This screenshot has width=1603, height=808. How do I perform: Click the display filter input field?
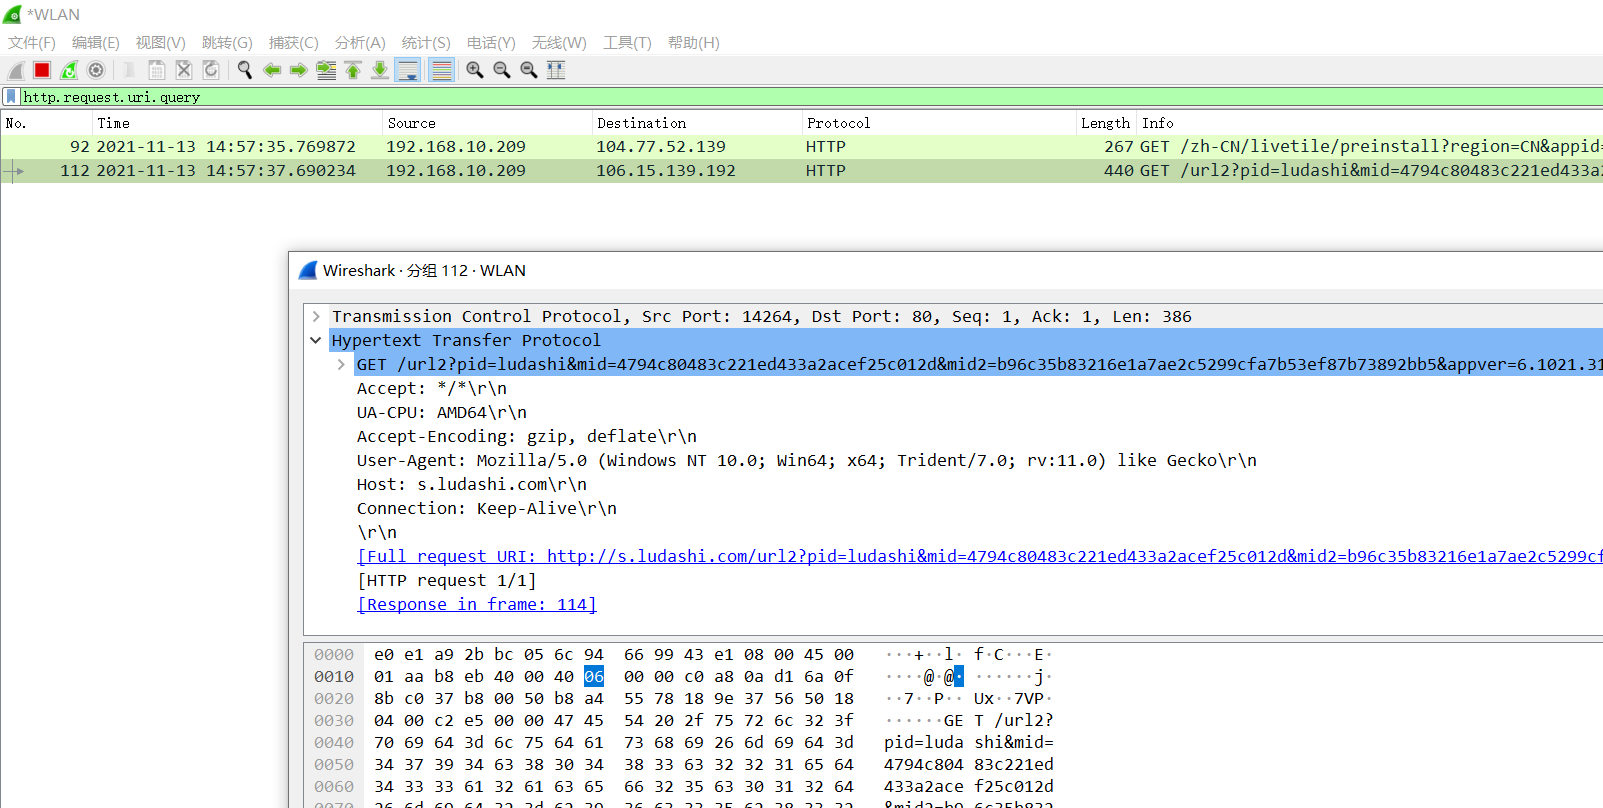coord(810,97)
